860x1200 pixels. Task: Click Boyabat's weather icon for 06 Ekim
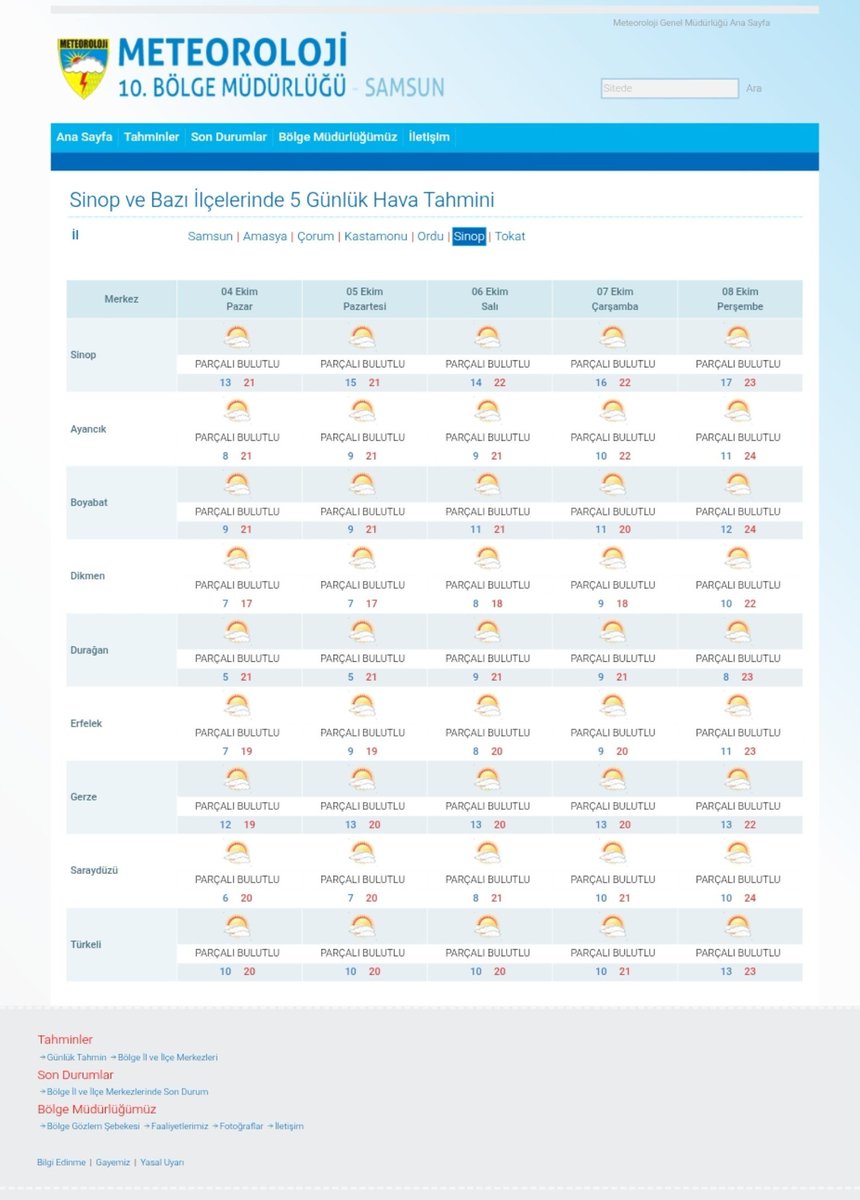(x=488, y=485)
